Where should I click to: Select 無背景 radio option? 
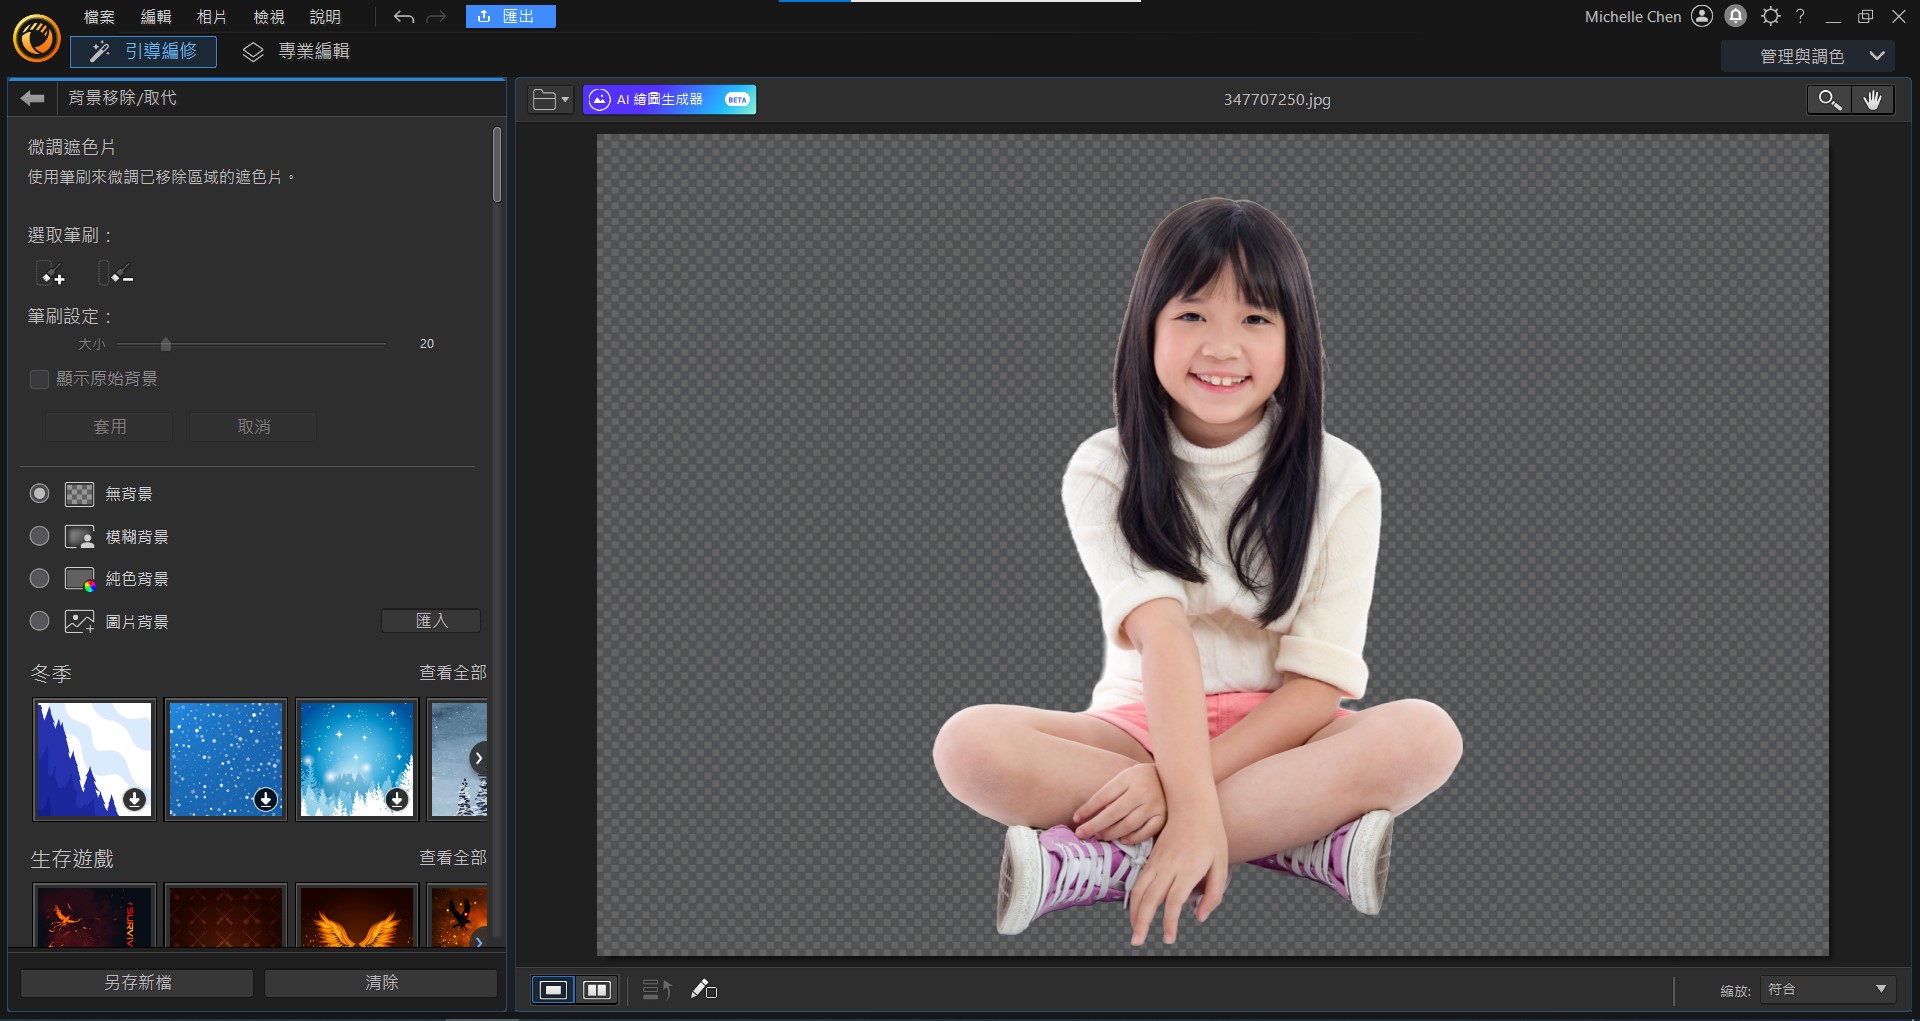tap(39, 494)
